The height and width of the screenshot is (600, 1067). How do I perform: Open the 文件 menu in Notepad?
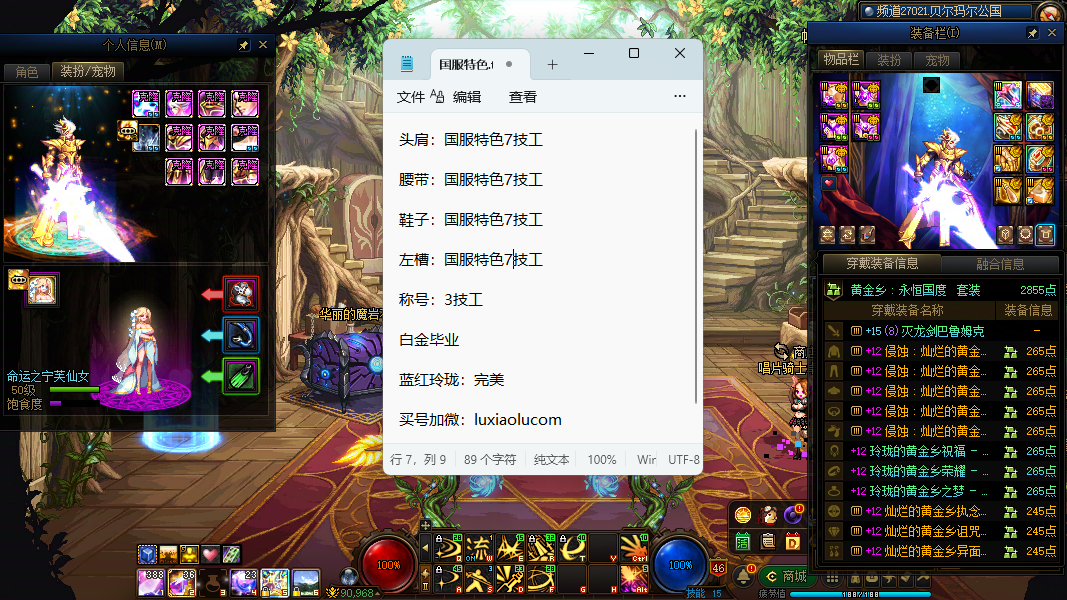click(411, 97)
